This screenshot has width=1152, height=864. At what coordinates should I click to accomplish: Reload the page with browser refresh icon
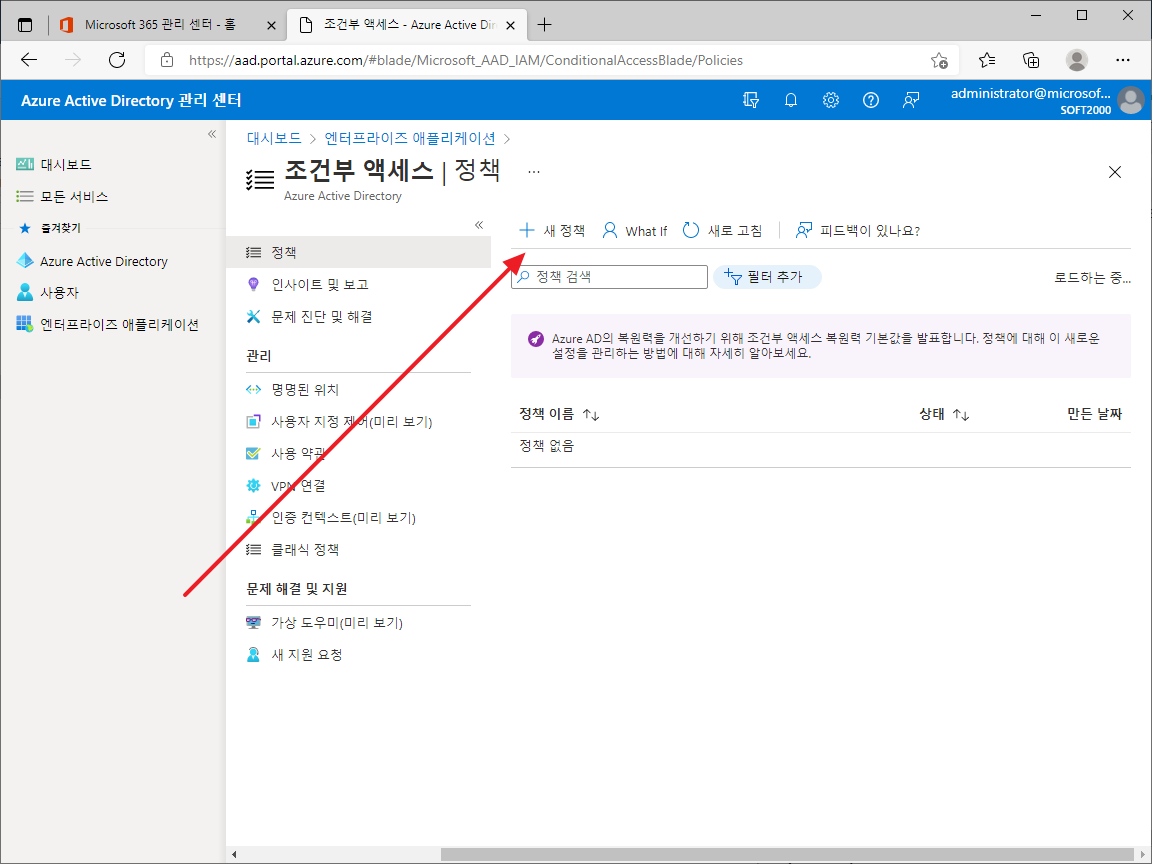click(x=117, y=60)
